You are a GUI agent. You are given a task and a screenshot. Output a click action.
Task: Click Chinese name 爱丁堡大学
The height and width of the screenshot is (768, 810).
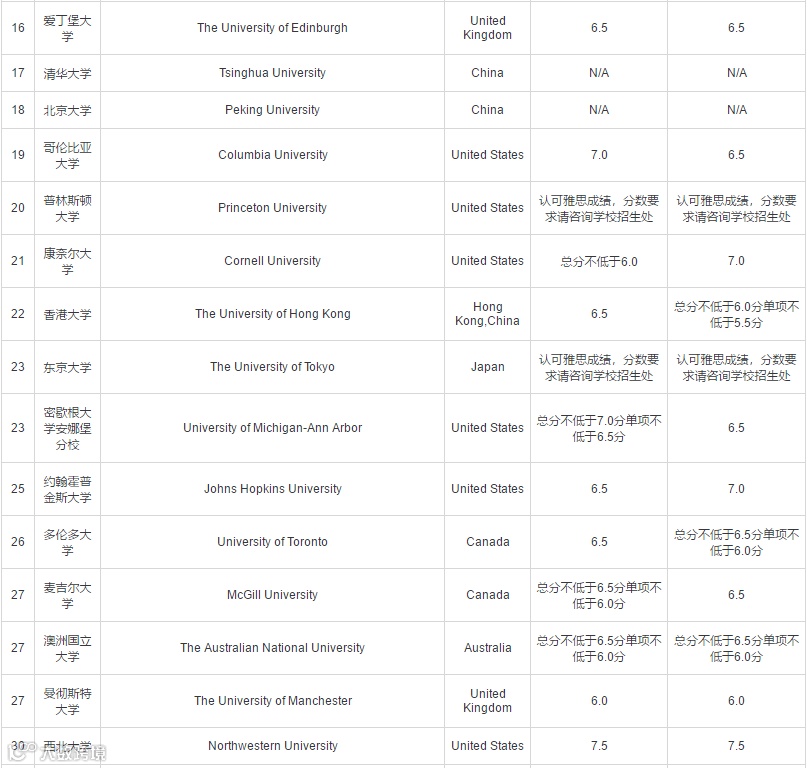tap(67, 28)
